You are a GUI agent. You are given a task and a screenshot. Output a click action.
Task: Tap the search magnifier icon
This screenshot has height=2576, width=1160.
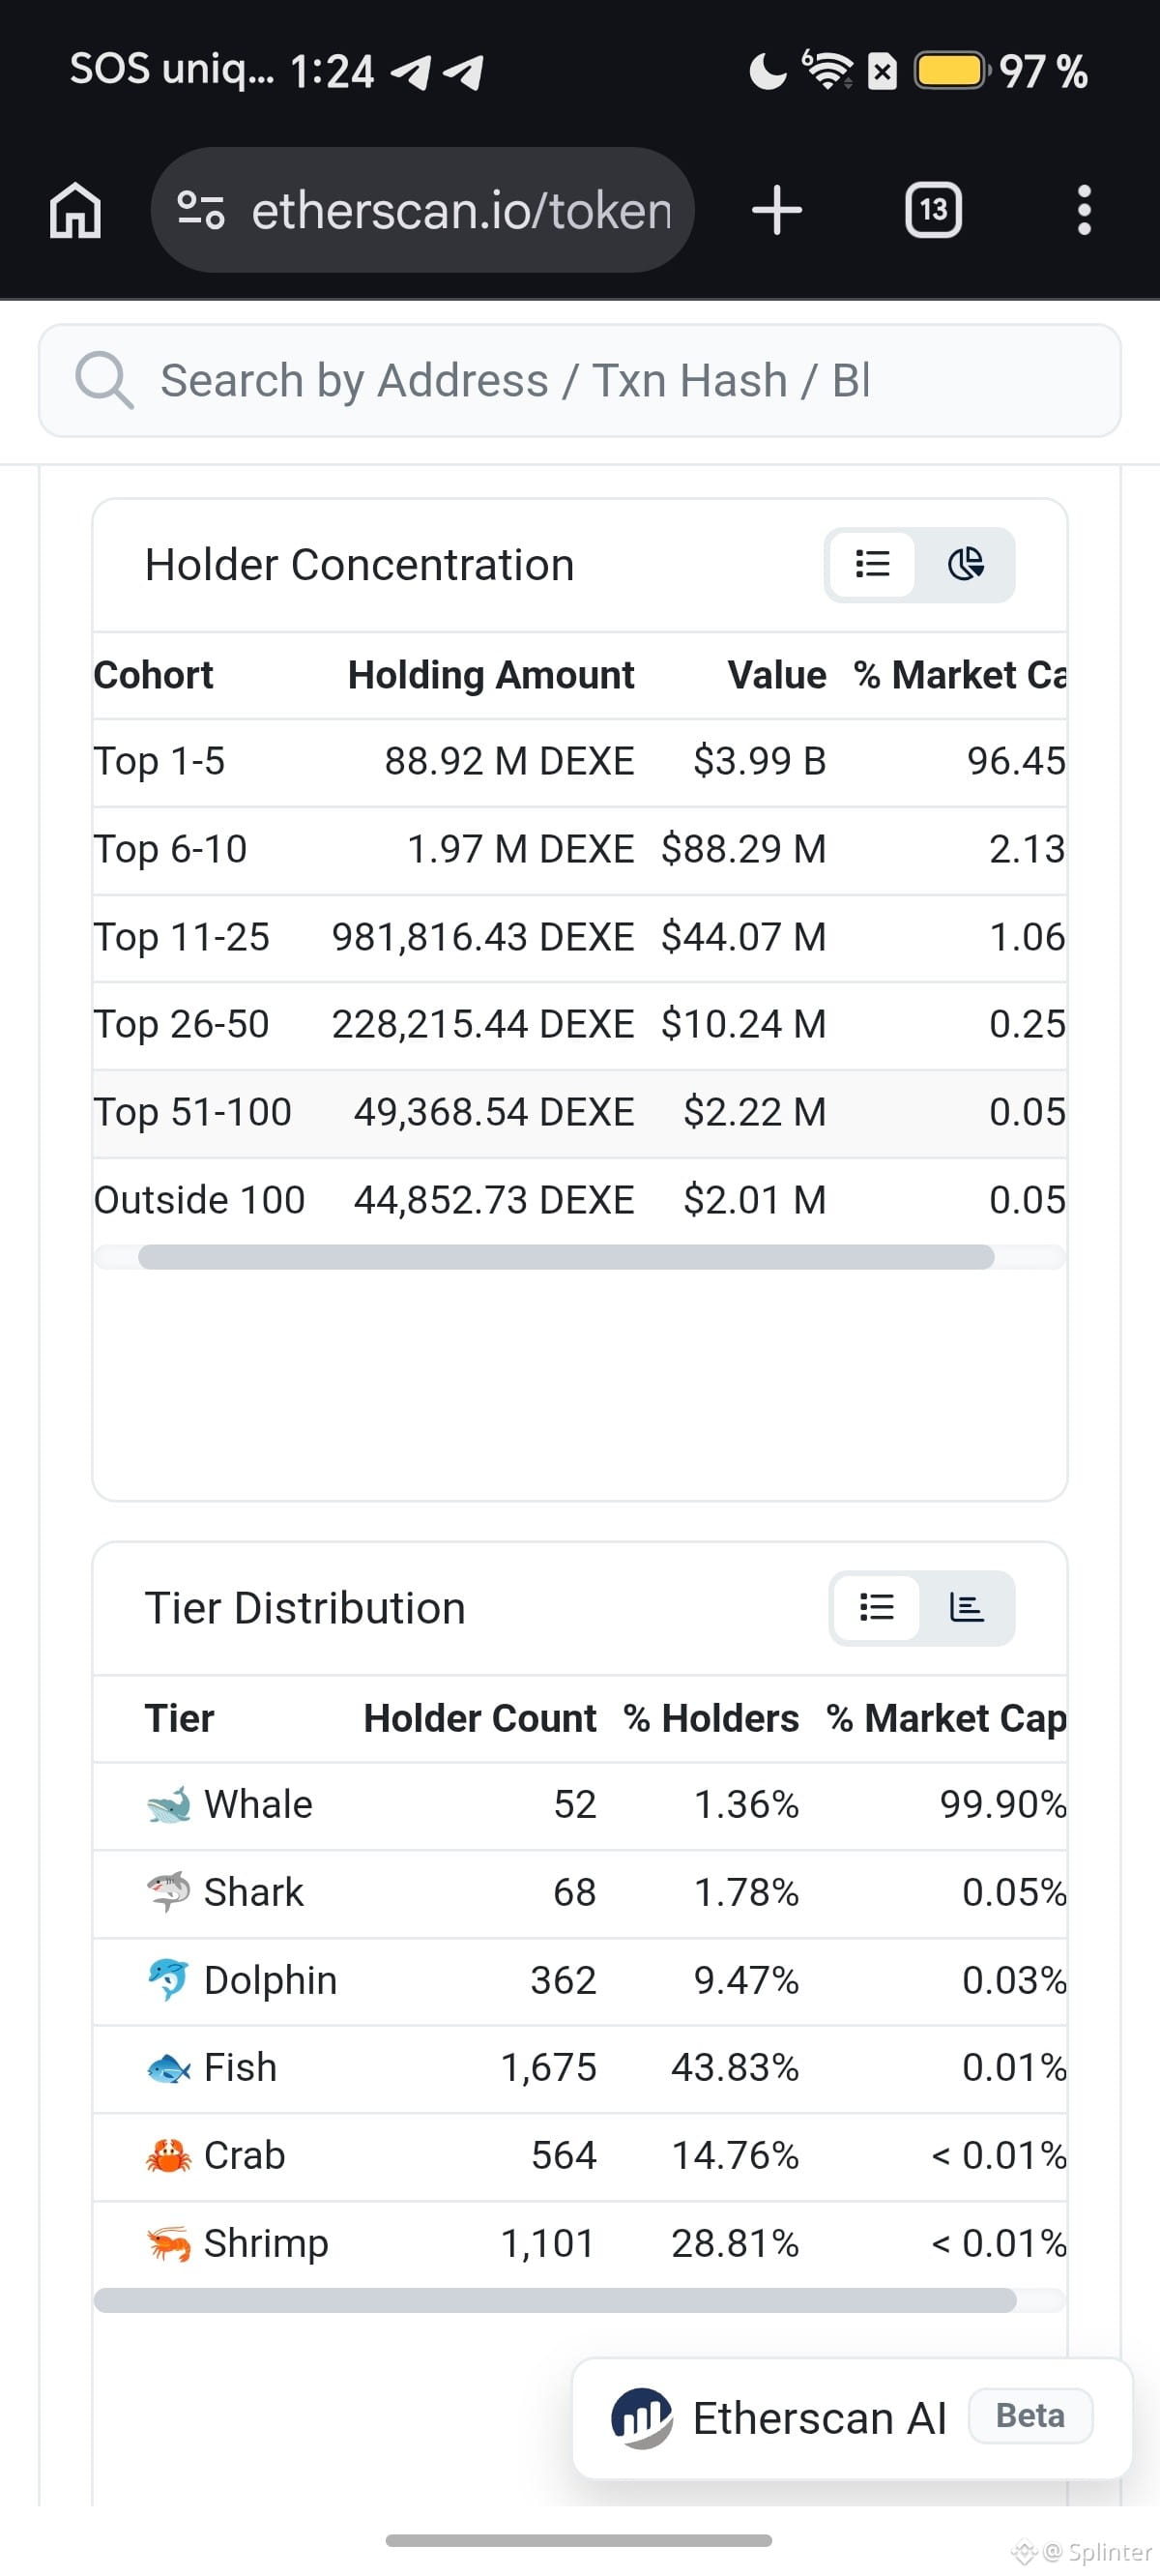[103, 380]
